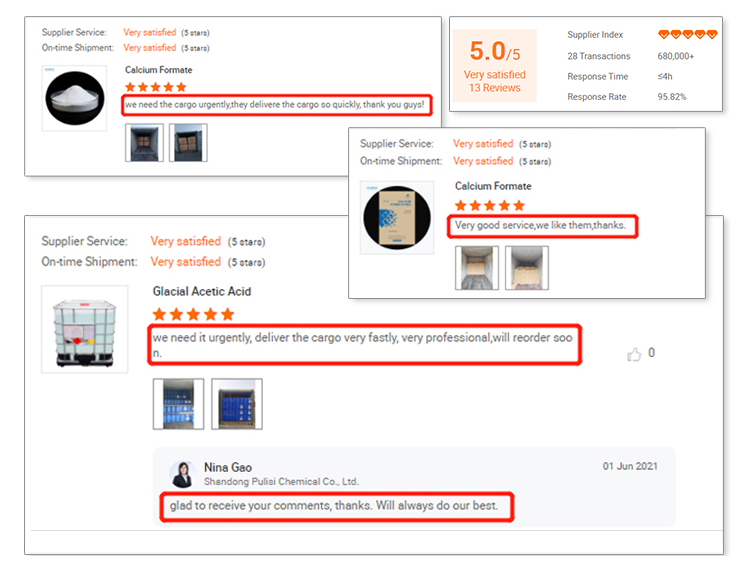Viewport: 748px width, 576px height.
Task: View second container photo in middle review
Action: [527, 268]
